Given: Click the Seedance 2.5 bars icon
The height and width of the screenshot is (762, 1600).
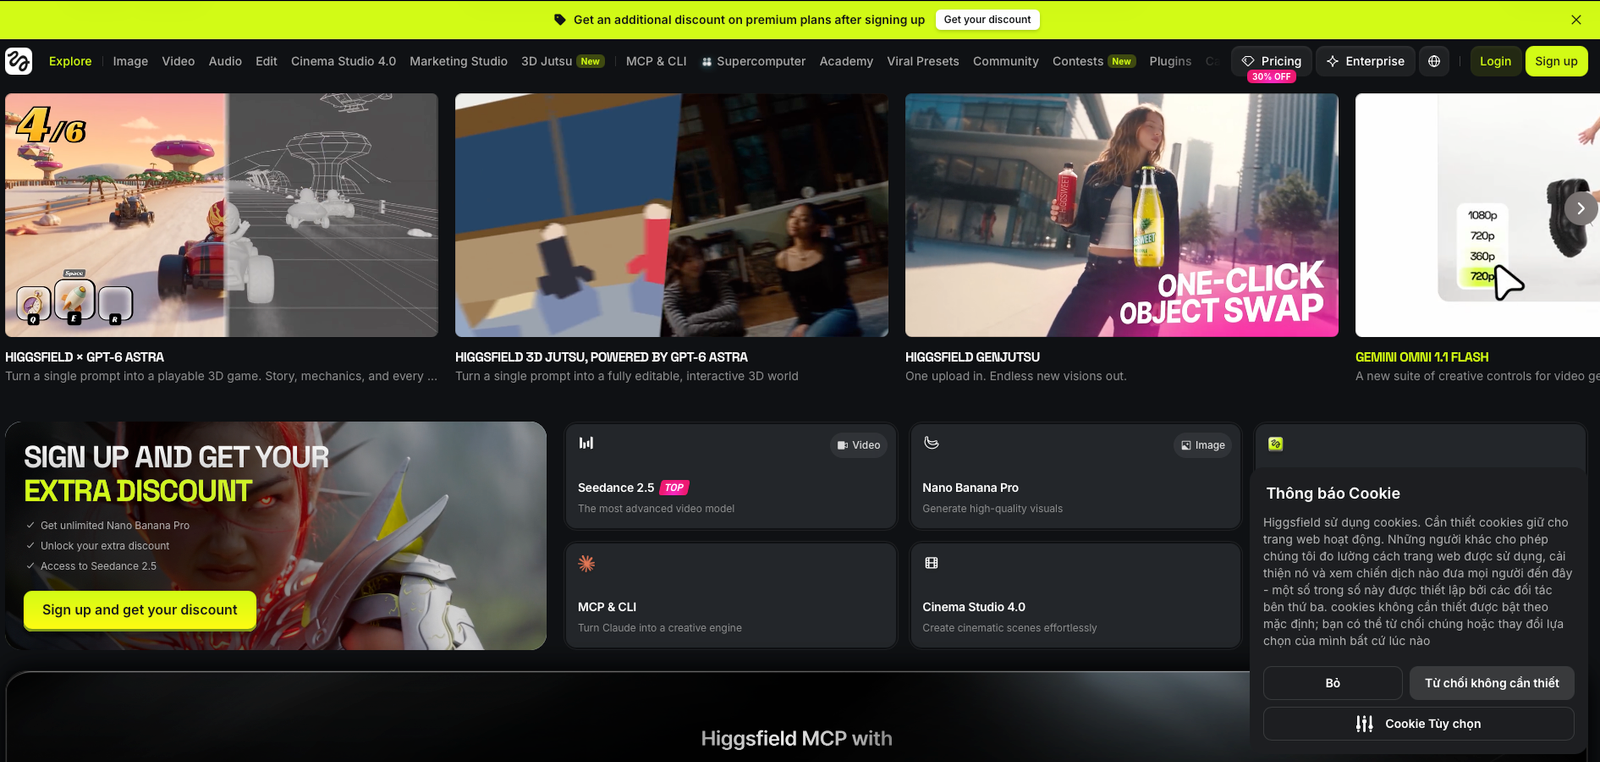Looking at the screenshot, I should pyautogui.click(x=586, y=443).
